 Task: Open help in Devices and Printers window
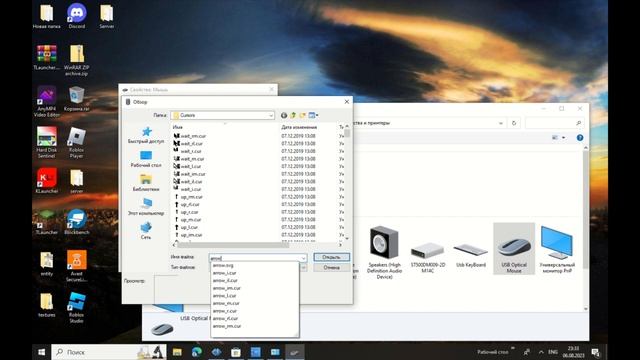[x=580, y=138]
